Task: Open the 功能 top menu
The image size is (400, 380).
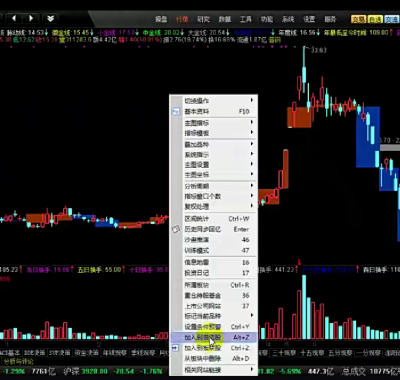Action: (x=267, y=19)
